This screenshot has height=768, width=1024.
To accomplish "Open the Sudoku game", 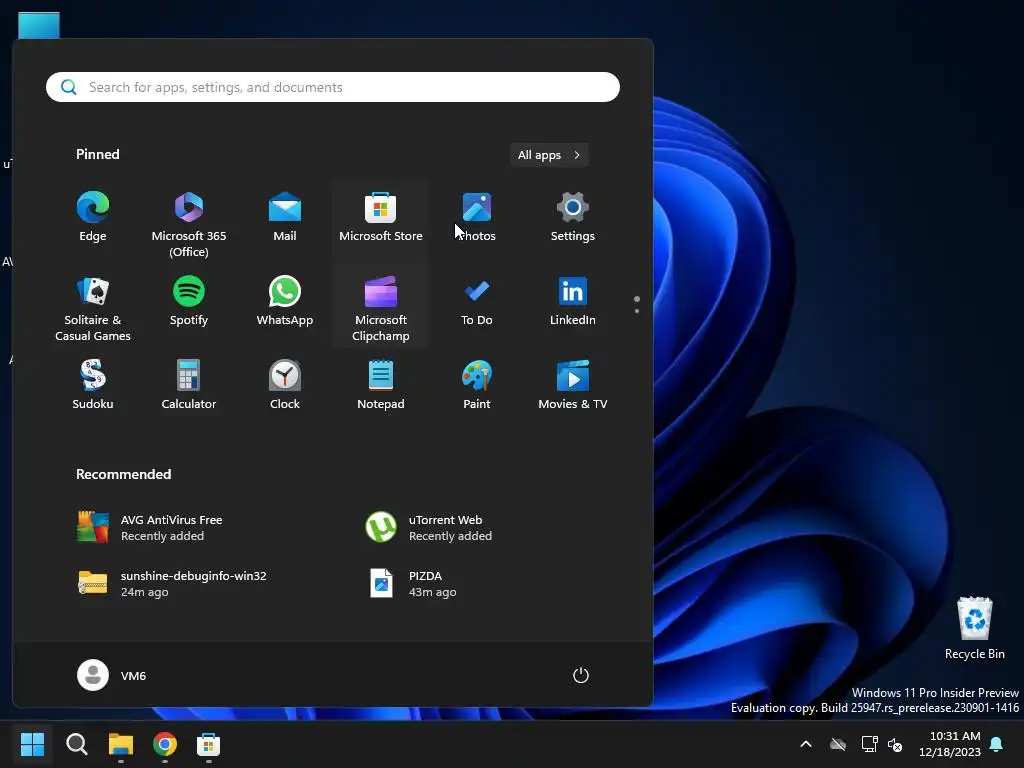I will tap(93, 386).
